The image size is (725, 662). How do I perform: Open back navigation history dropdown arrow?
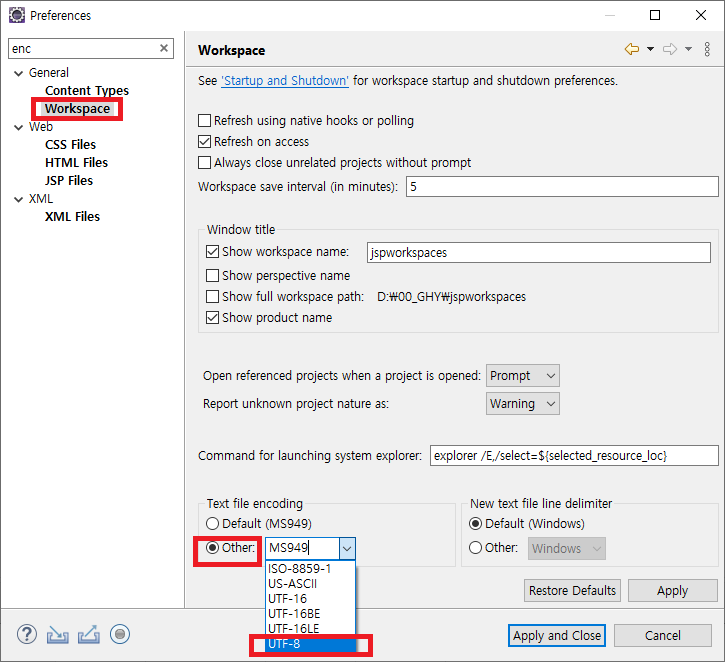tap(650, 49)
